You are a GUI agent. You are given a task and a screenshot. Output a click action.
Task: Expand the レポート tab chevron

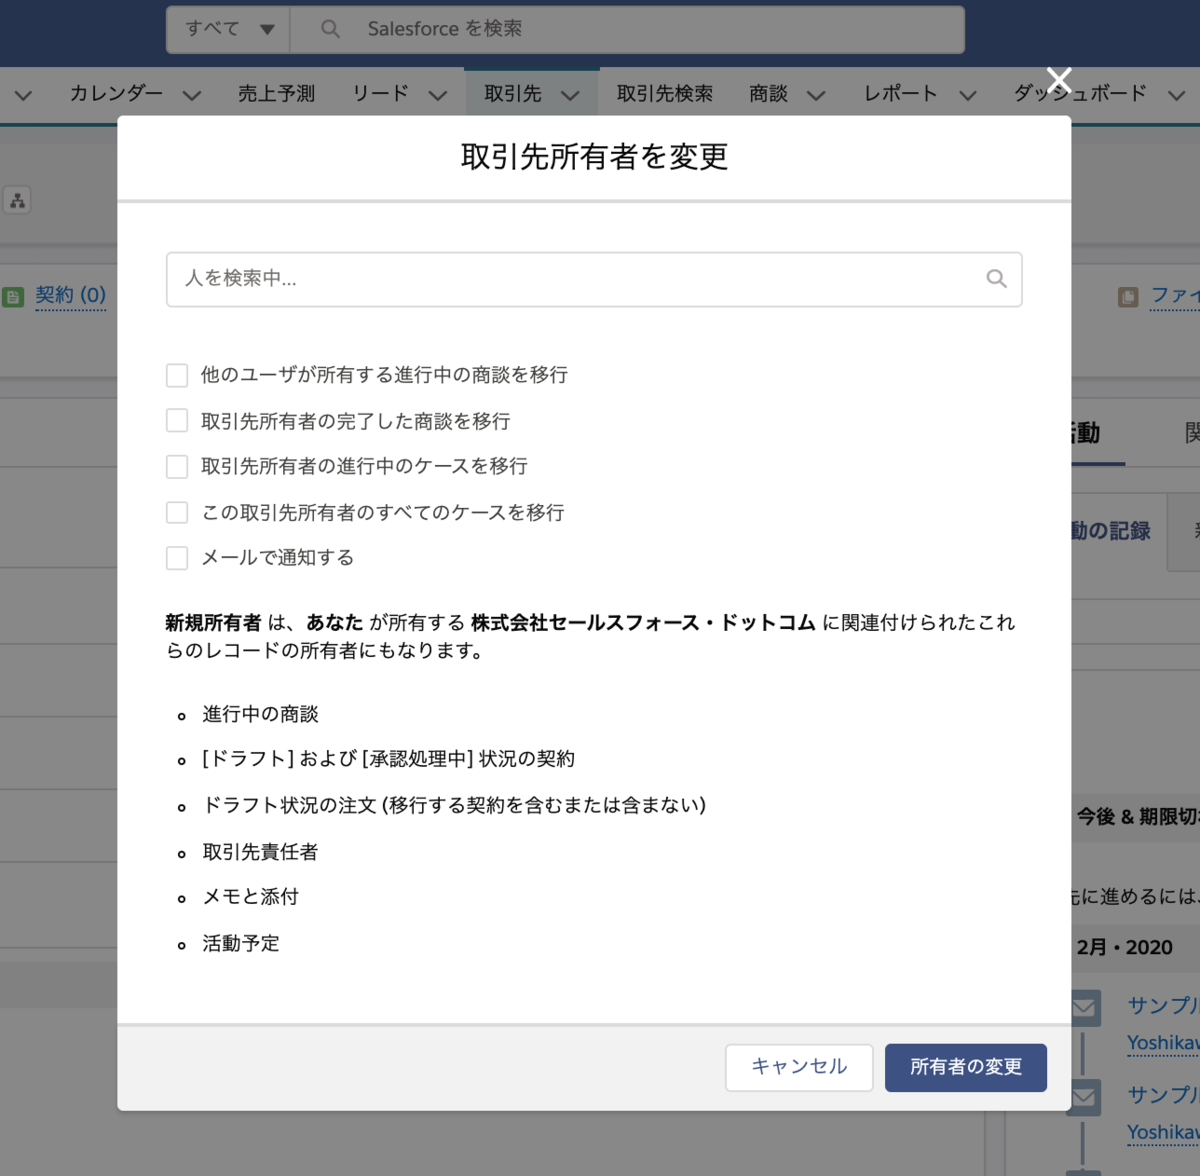[968, 95]
